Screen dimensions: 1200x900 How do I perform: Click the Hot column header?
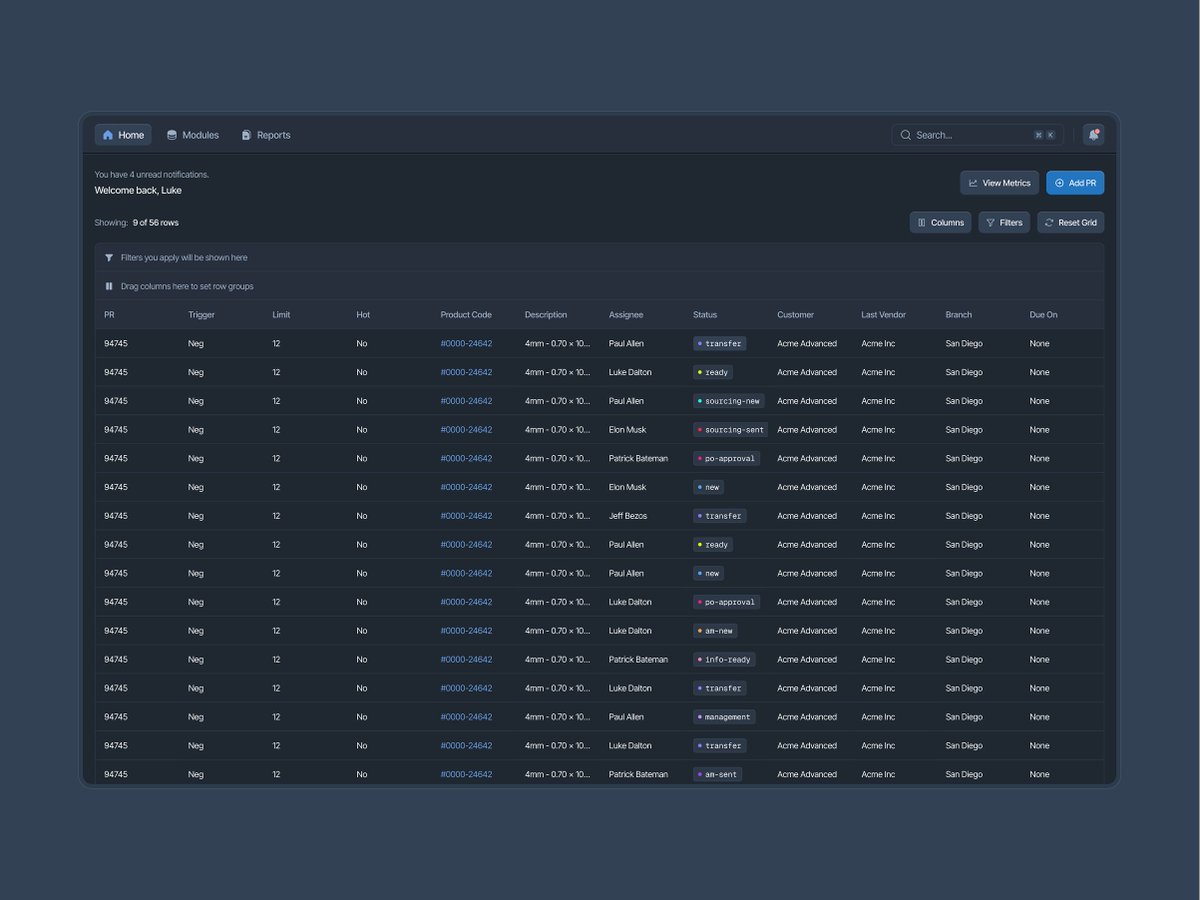click(363, 315)
